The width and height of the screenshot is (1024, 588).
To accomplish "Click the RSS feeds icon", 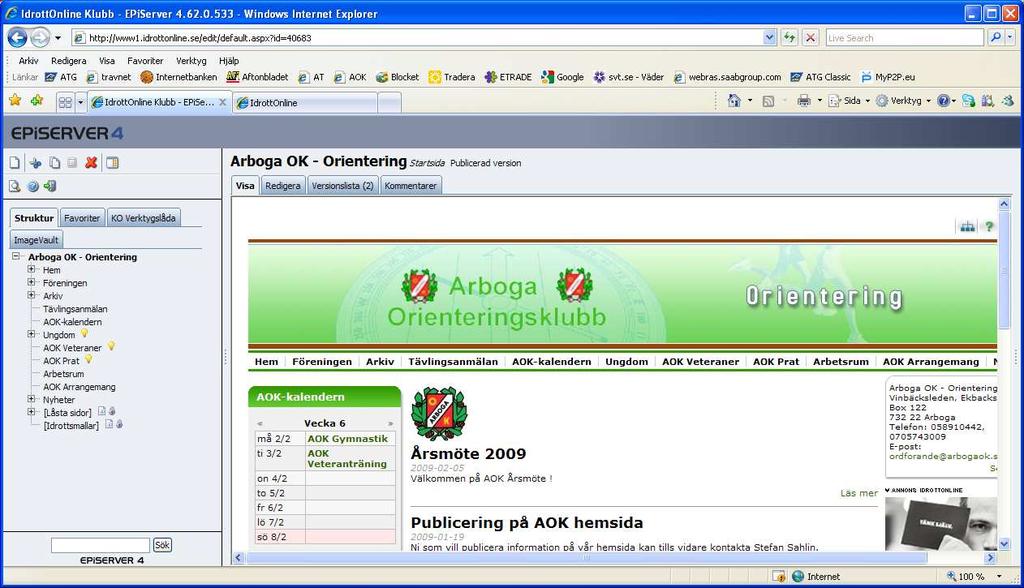I will tap(769, 101).
